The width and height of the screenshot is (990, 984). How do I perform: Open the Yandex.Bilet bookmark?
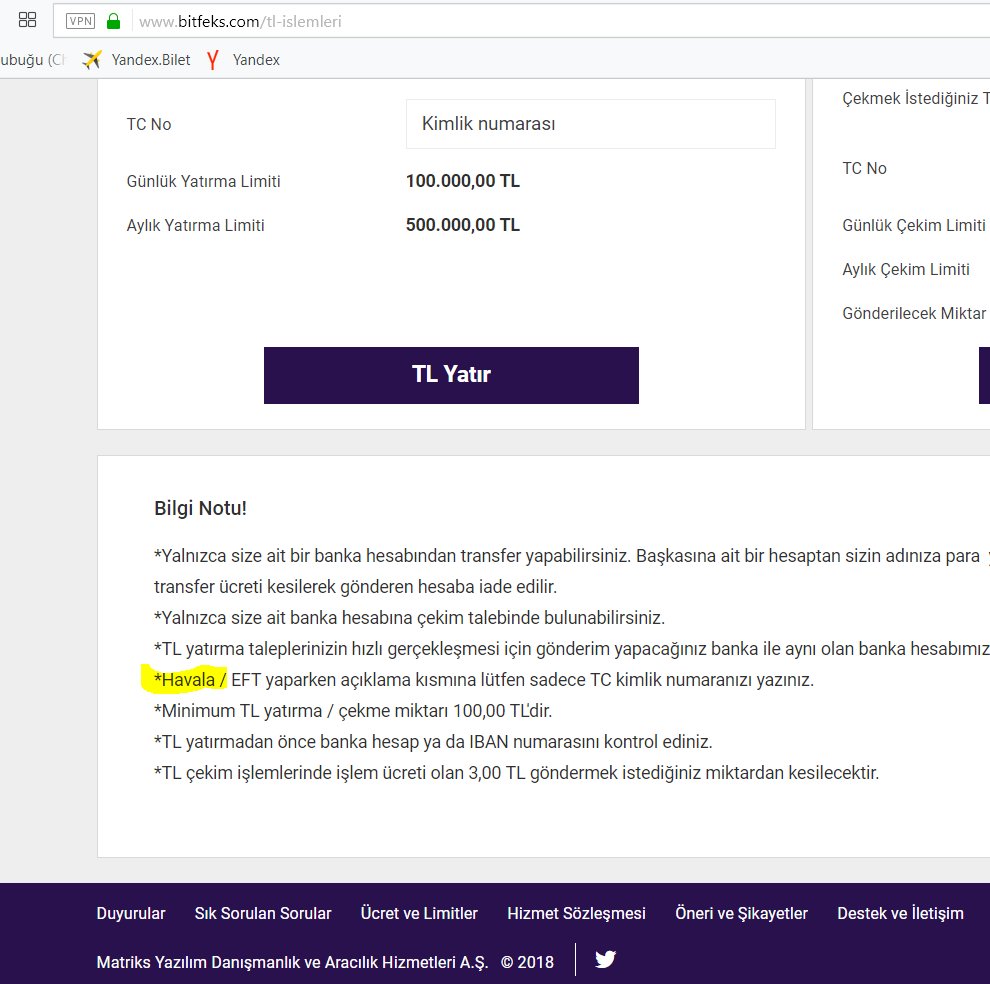tap(136, 60)
